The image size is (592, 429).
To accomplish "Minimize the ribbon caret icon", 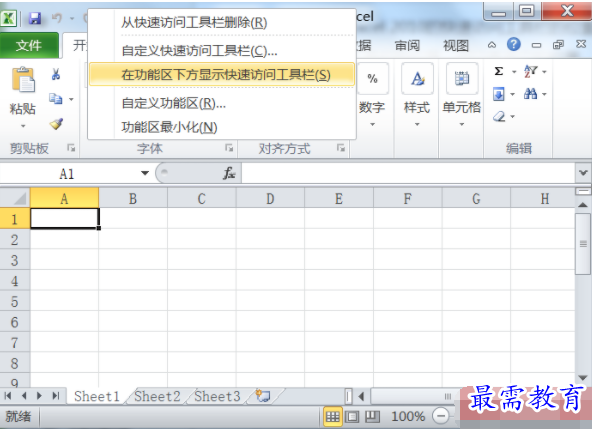I will [x=492, y=45].
